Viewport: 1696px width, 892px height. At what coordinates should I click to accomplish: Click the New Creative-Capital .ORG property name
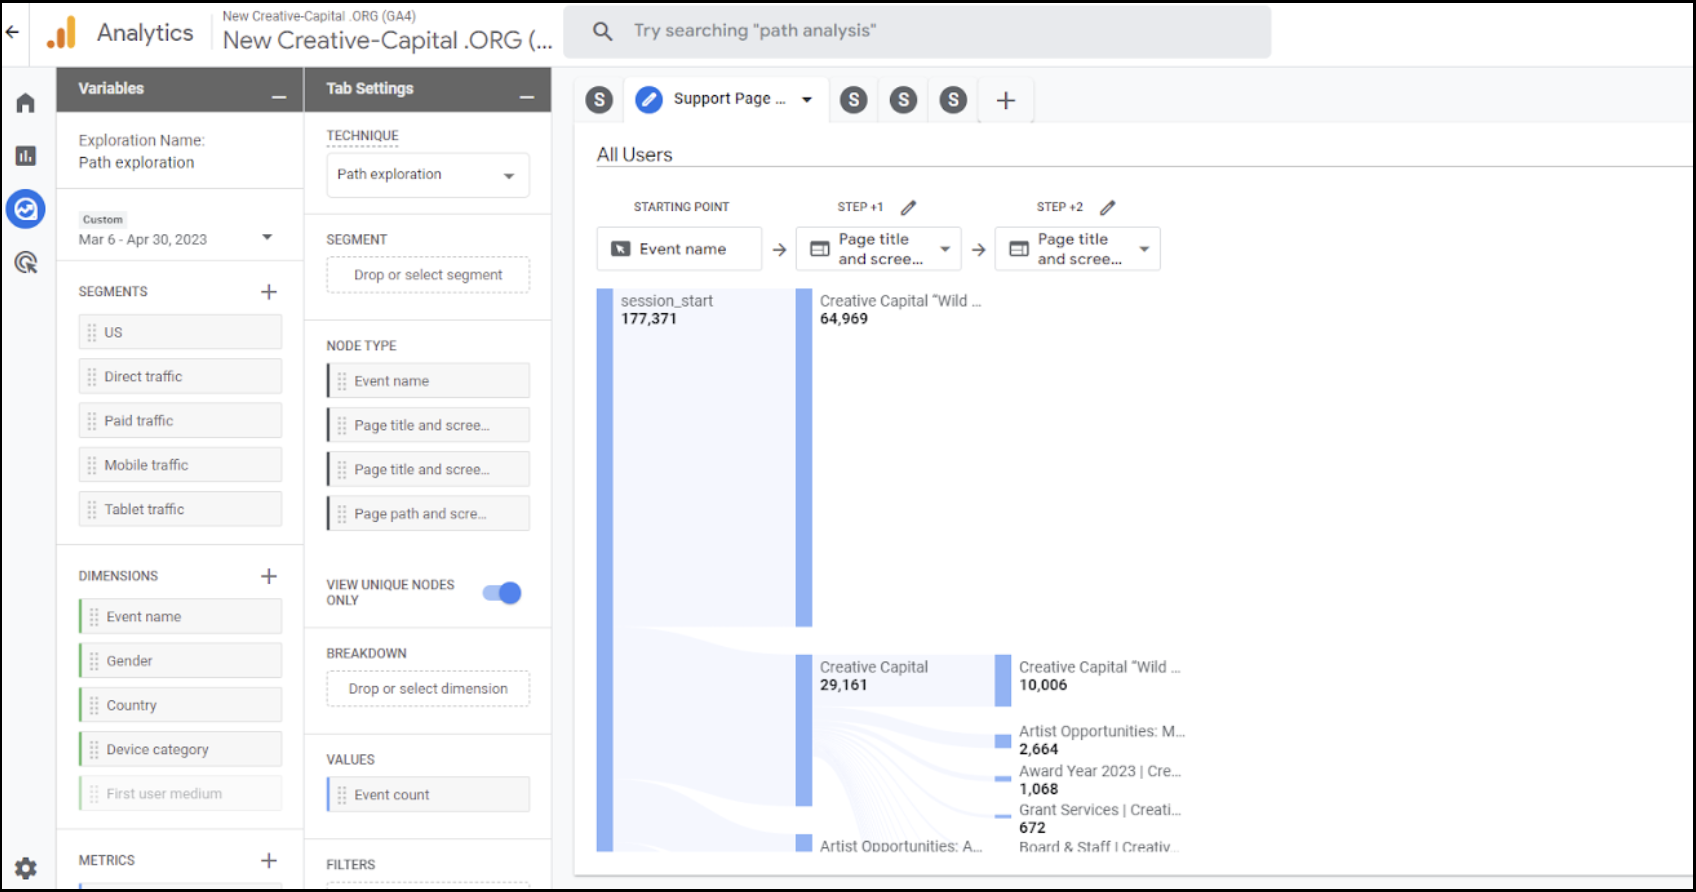(387, 41)
